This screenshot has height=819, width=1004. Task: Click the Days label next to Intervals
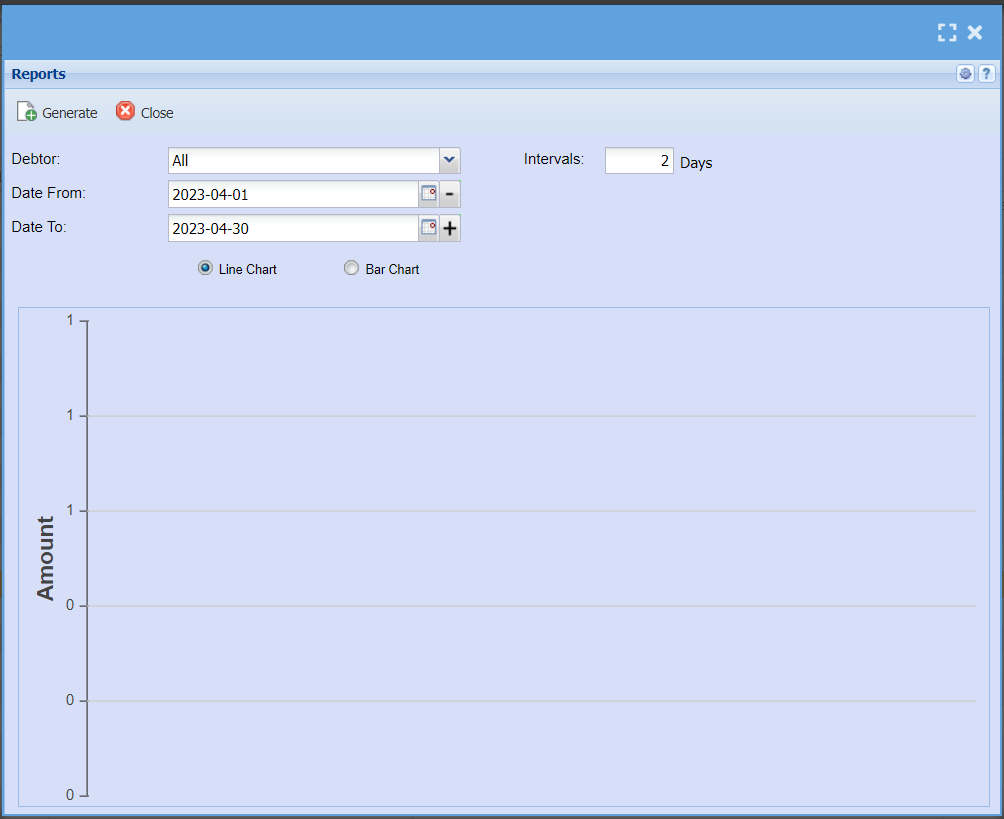(x=696, y=163)
